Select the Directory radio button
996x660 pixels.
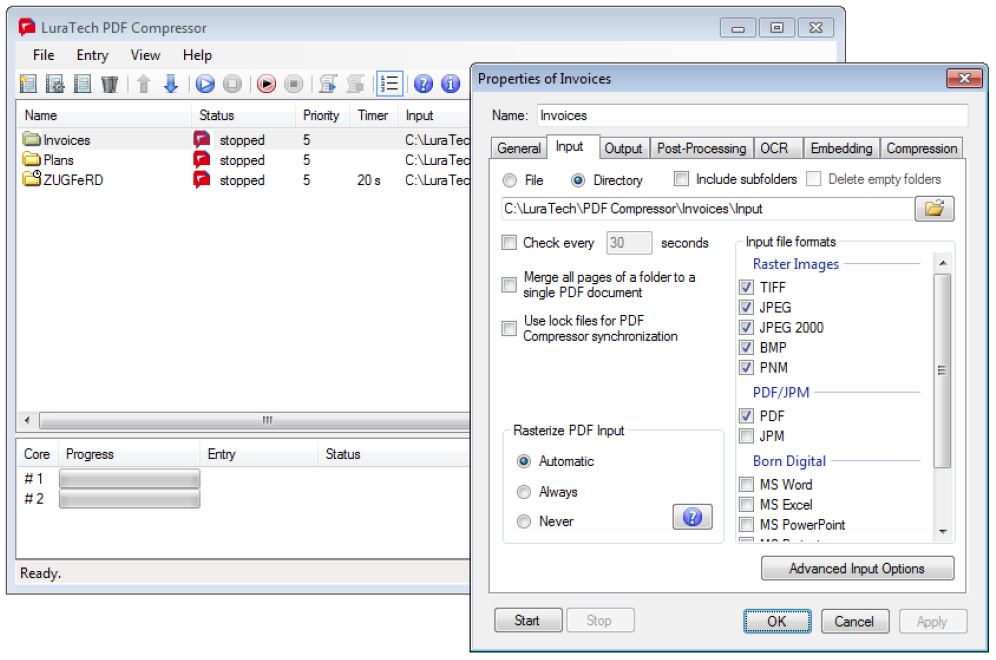[x=577, y=180]
